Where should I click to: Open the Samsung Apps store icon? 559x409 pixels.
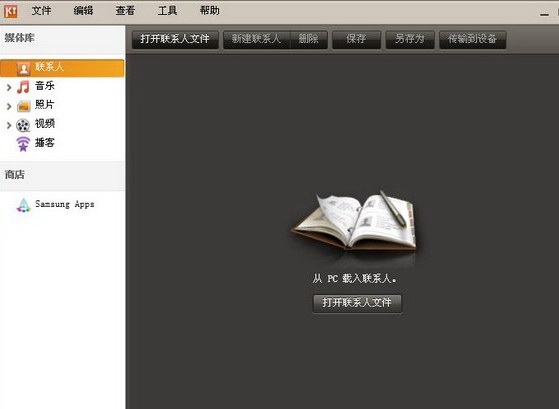24,205
